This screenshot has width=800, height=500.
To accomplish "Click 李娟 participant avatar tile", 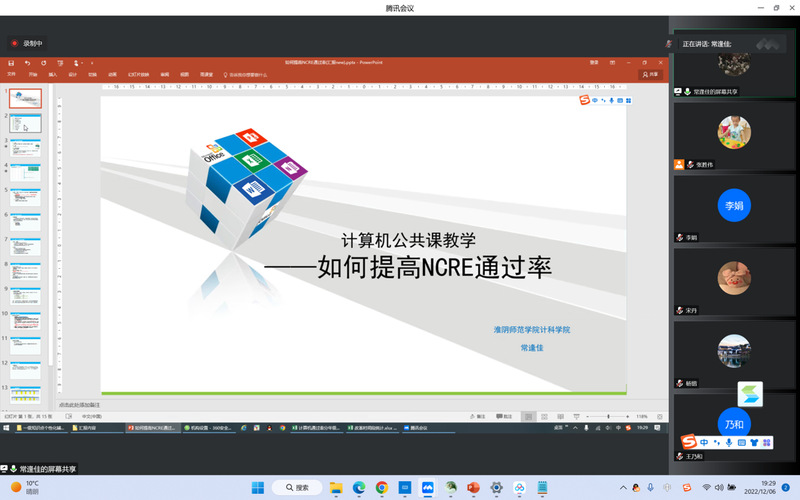I will pos(734,206).
